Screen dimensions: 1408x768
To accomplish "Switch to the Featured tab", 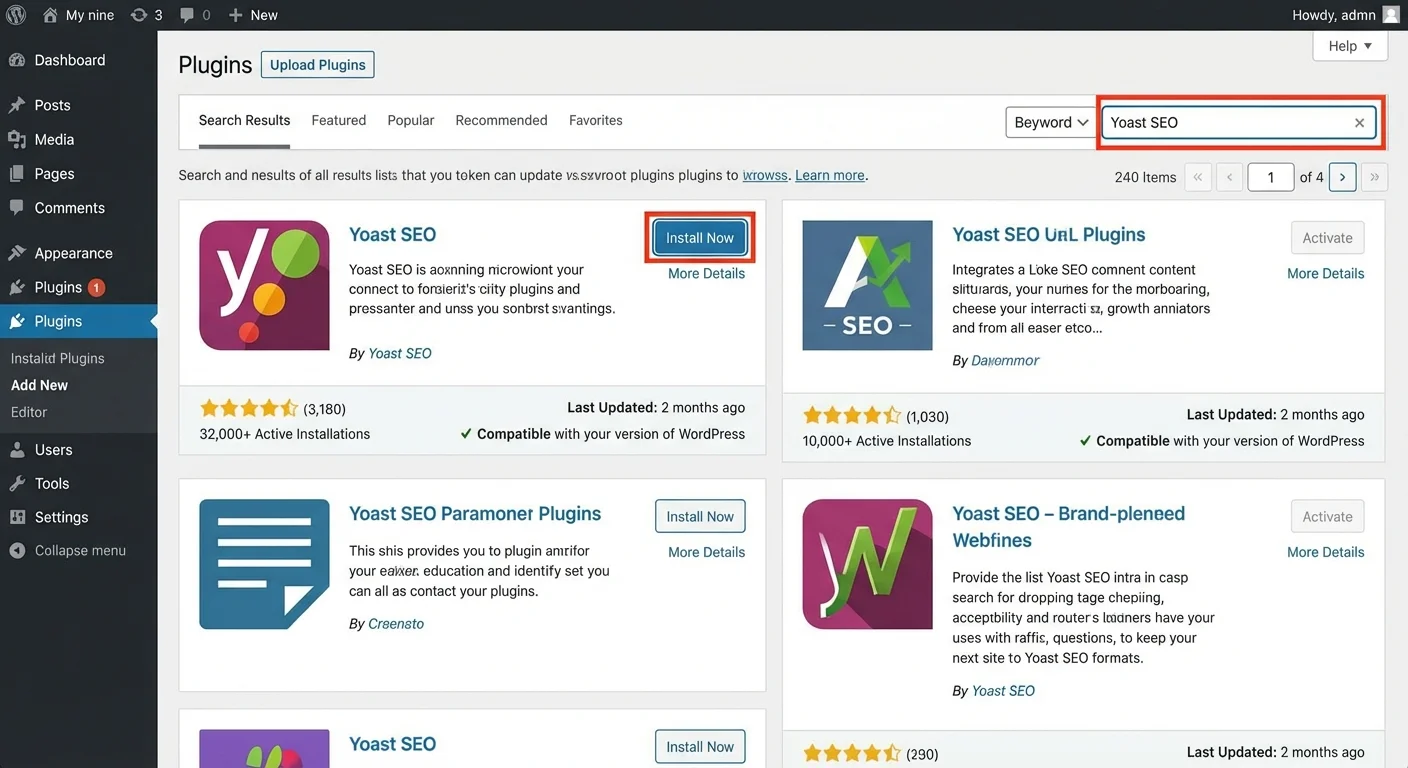I will pyautogui.click(x=339, y=120).
